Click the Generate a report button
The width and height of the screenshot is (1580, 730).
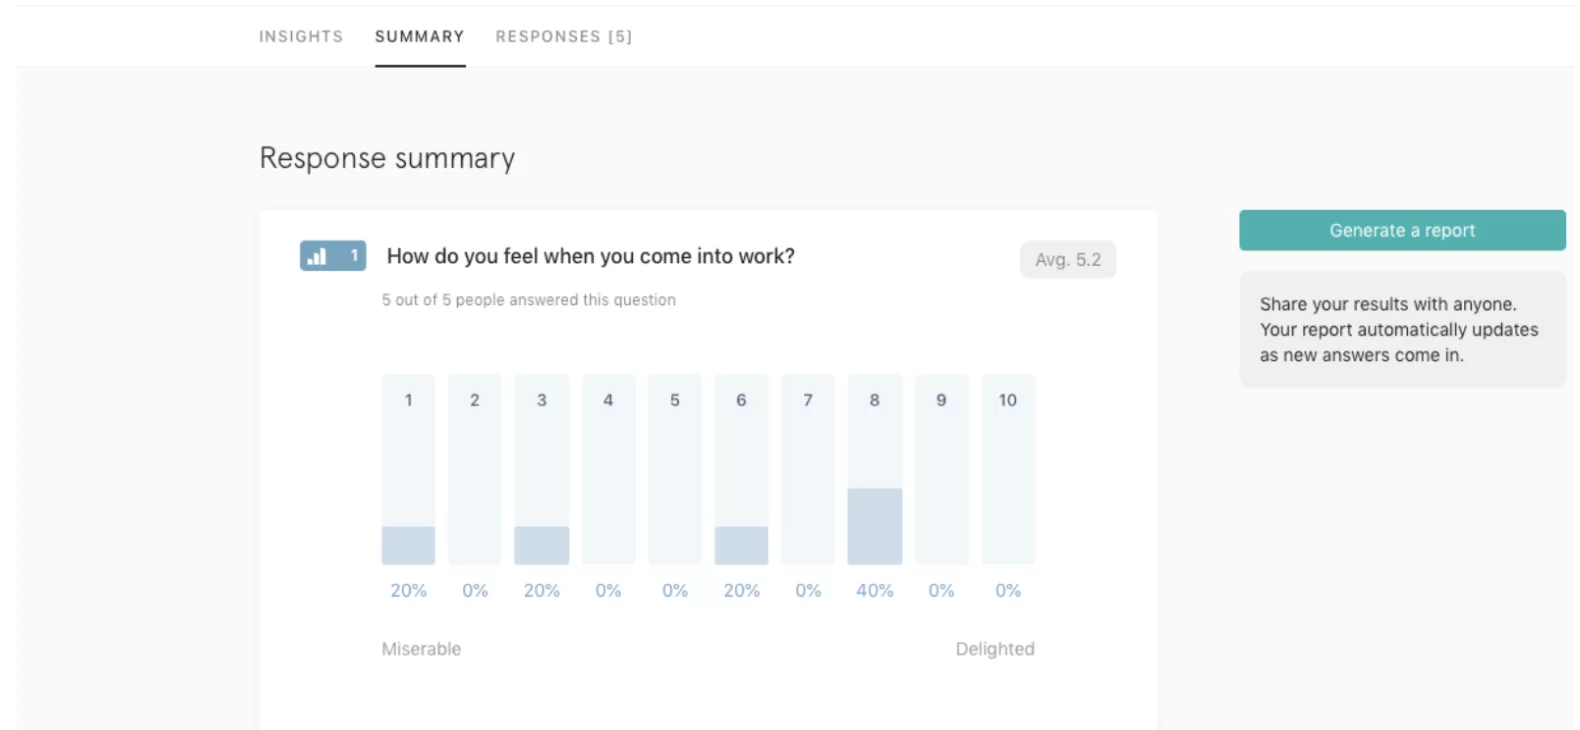click(1402, 230)
